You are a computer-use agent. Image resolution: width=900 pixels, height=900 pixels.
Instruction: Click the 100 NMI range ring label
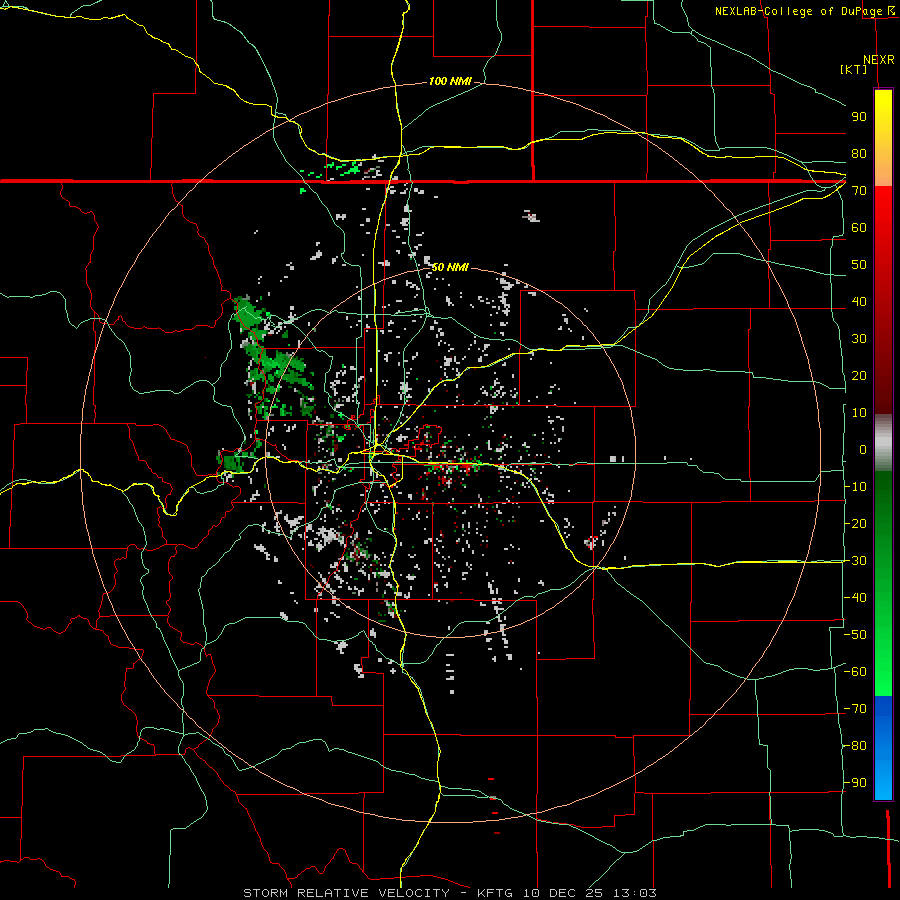click(x=450, y=82)
